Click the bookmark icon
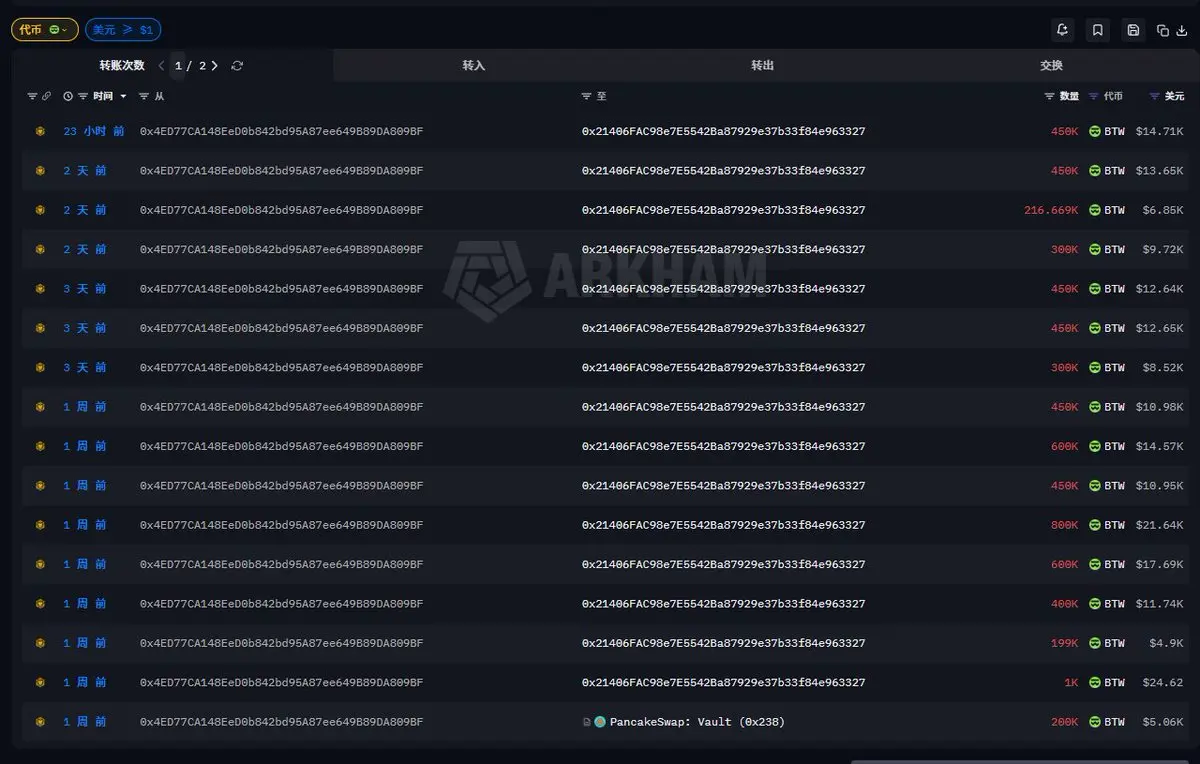This screenshot has width=1200, height=764. click(x=1097, y=30)
